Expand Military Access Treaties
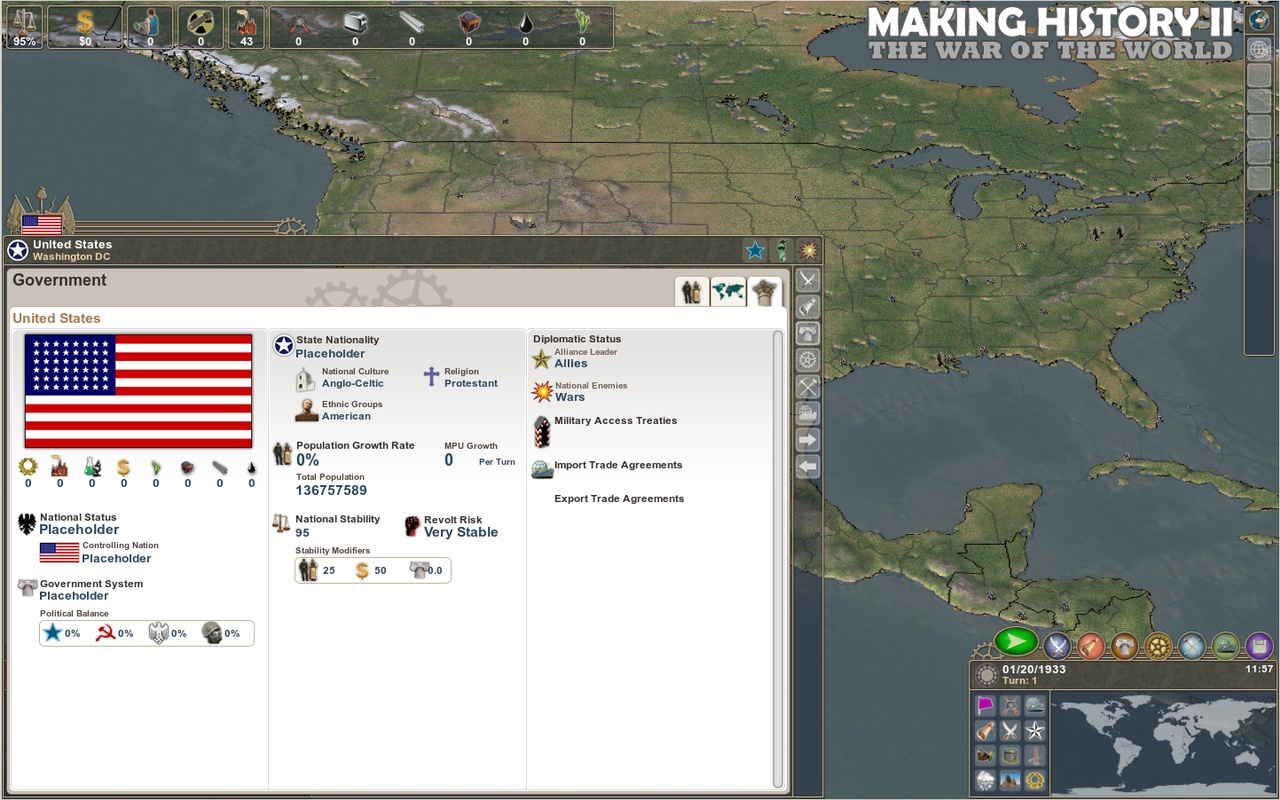The height and width of the screenshot is (800, 1280). (615, 420)
